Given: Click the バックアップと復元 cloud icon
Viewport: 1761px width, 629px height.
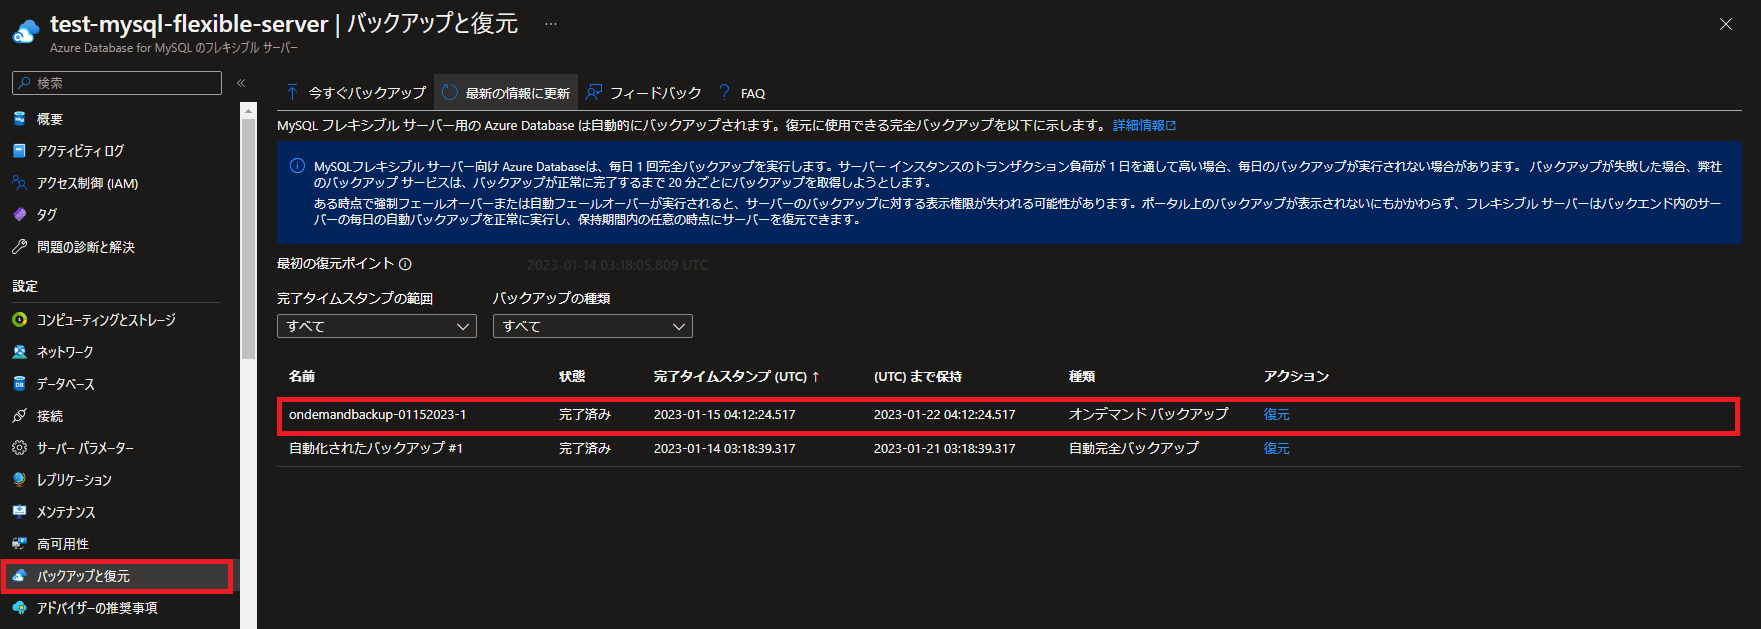Looking at the screenshot, I should click(19, 576).
